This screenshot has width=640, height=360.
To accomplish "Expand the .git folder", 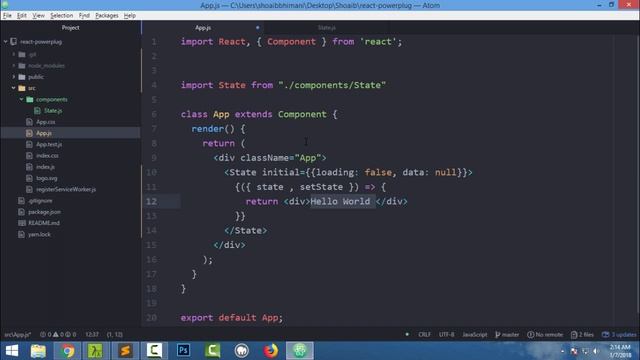I will click(14, 54).
